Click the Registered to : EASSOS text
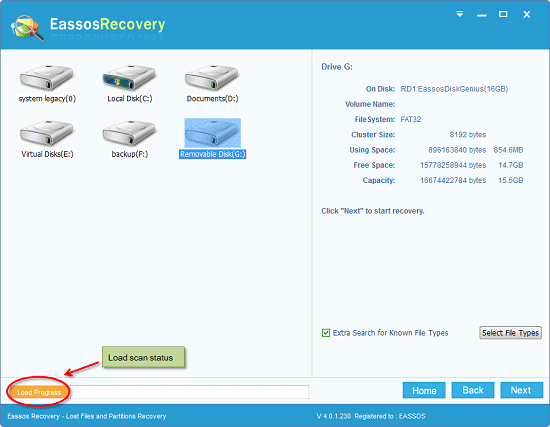The width and height of the screenshot is (550, 427). [x=390, y=416]
